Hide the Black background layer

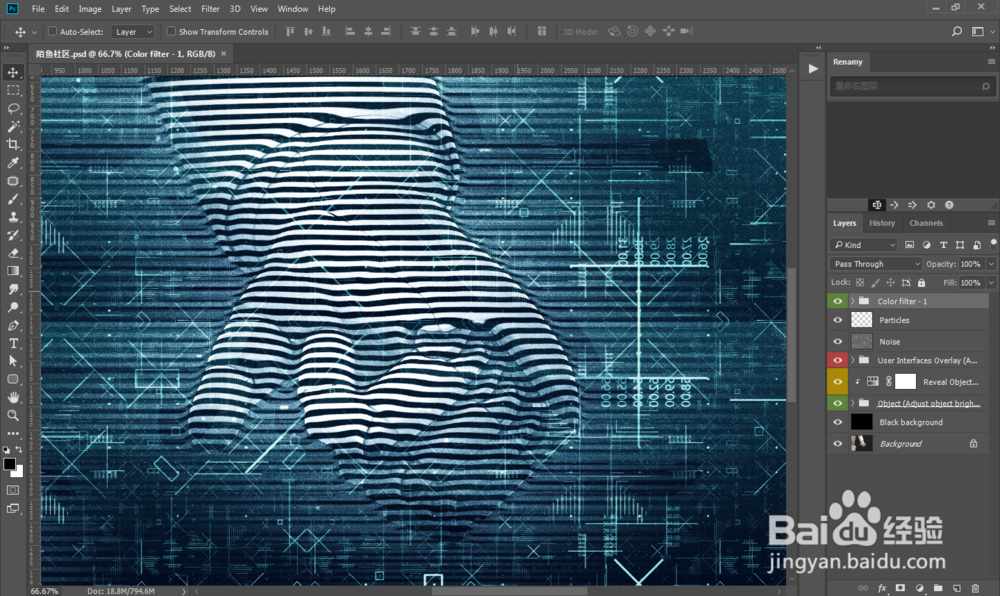coord(837,422)
